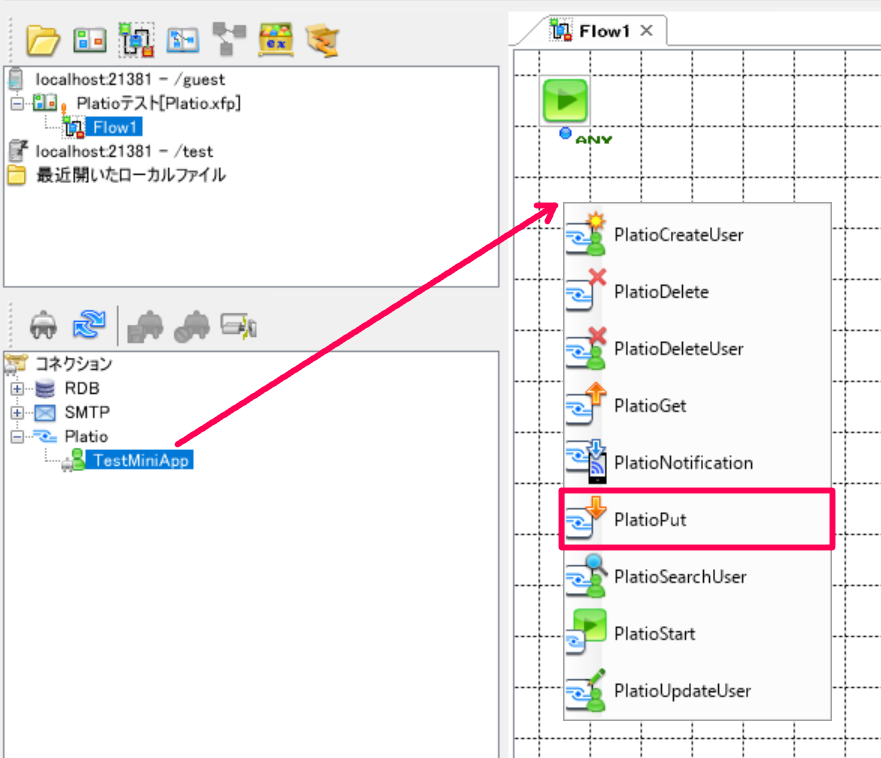Collapse the Platioテスト[Platio.xfp] project node

click(17, 103)
